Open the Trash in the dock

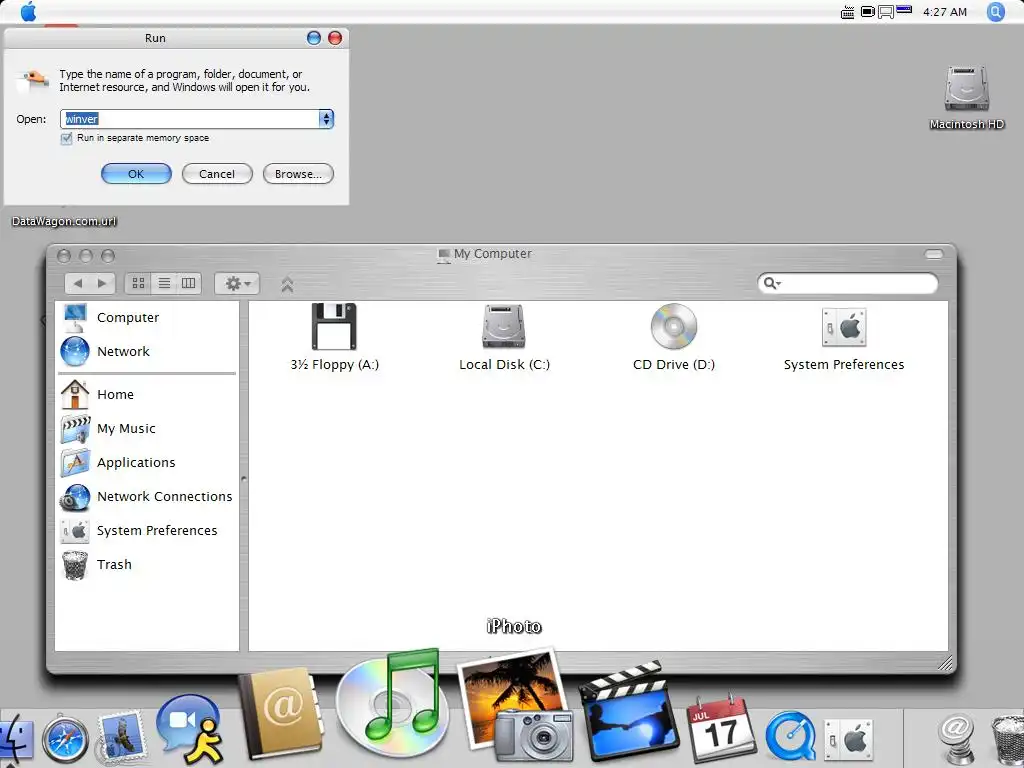(1008, 739)
